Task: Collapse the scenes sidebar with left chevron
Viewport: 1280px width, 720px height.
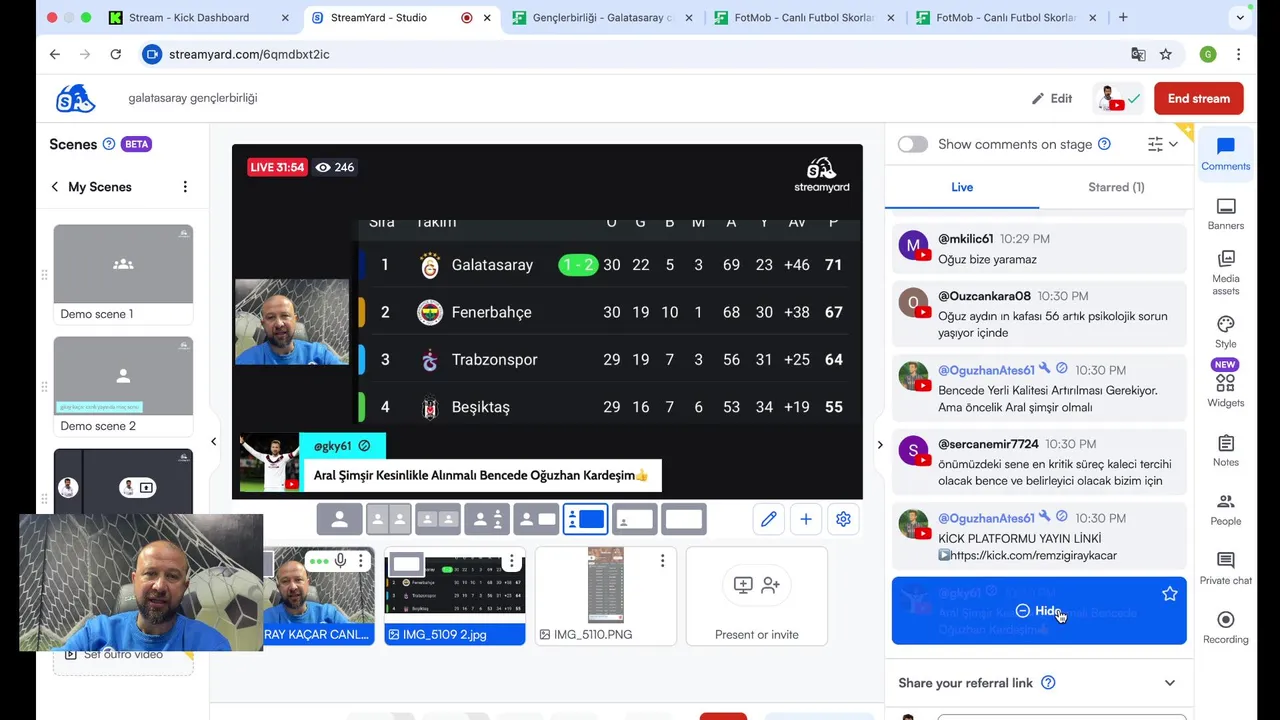Action: click(213, 441)
